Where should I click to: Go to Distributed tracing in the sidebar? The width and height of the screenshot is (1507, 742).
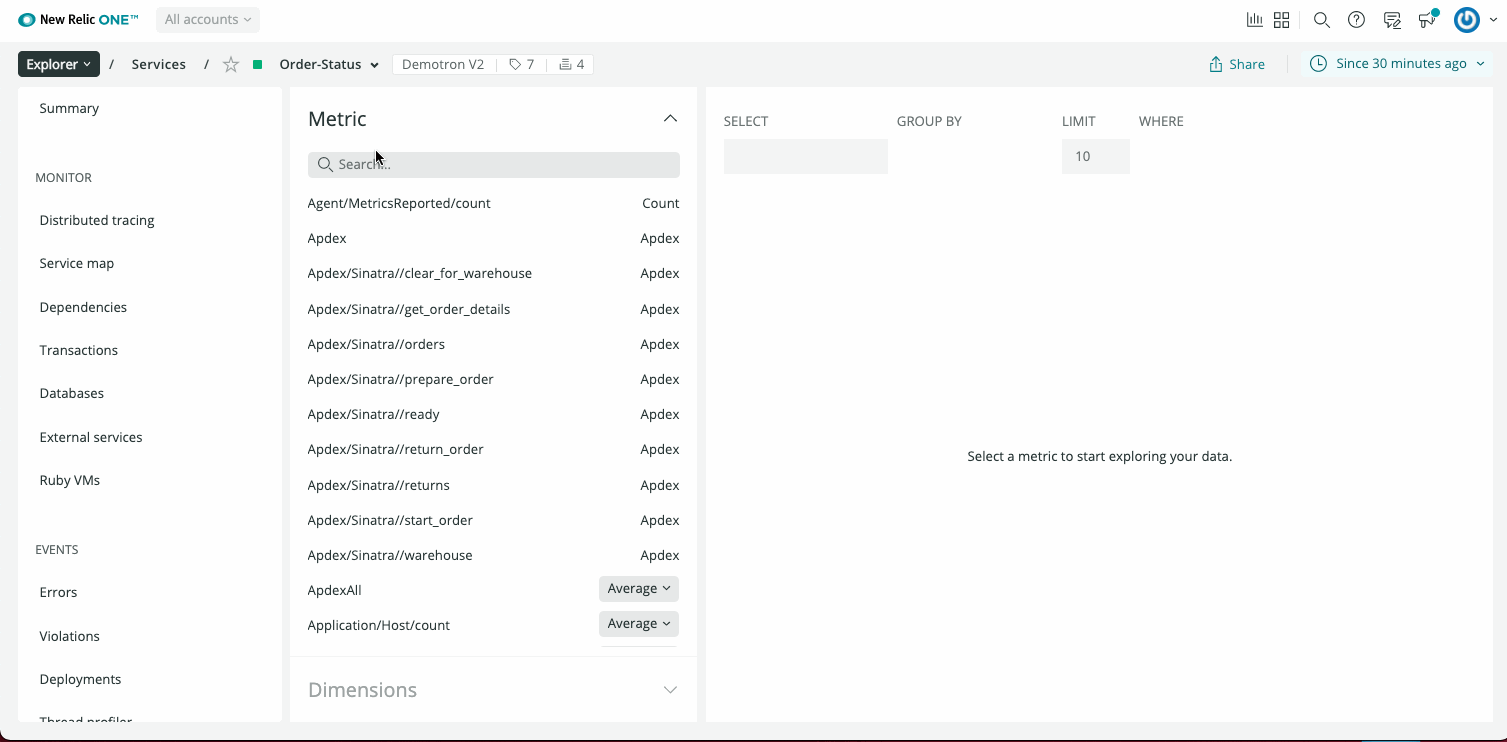[x=96, y=220]
